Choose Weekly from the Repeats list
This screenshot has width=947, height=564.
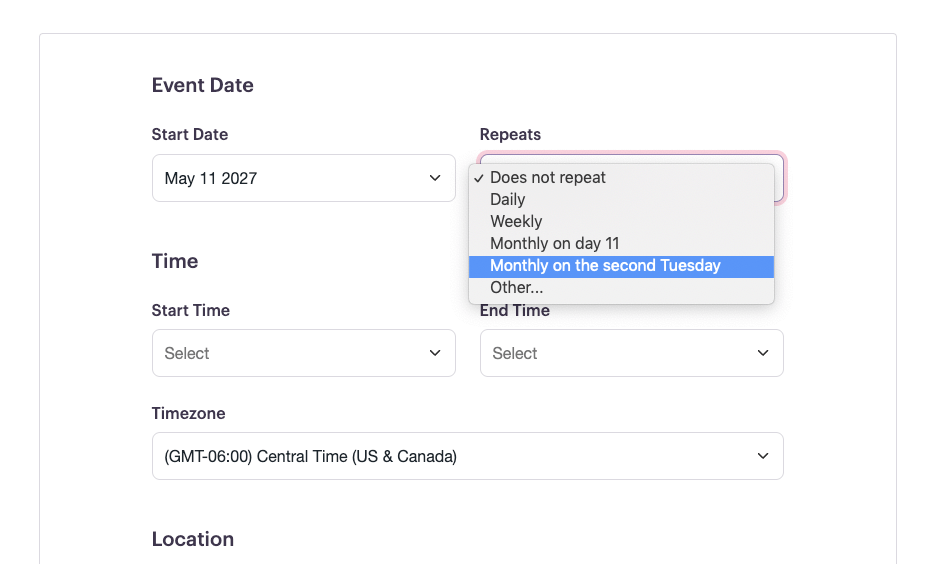pyautogui.click(x=516, y=222)
